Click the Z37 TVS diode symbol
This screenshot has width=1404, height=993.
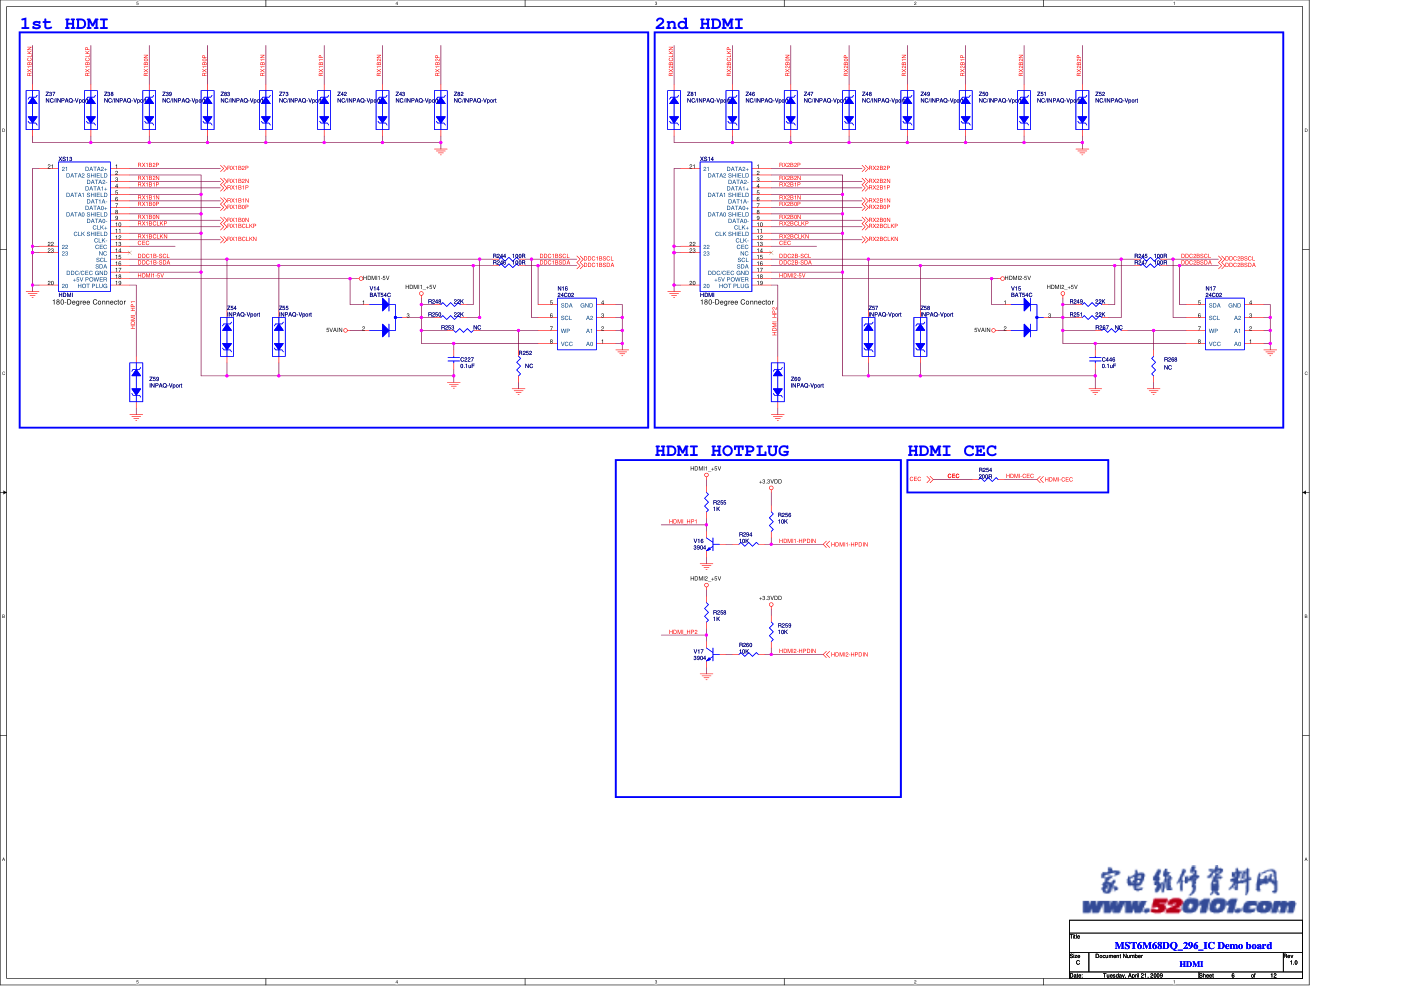coord(32,110)
